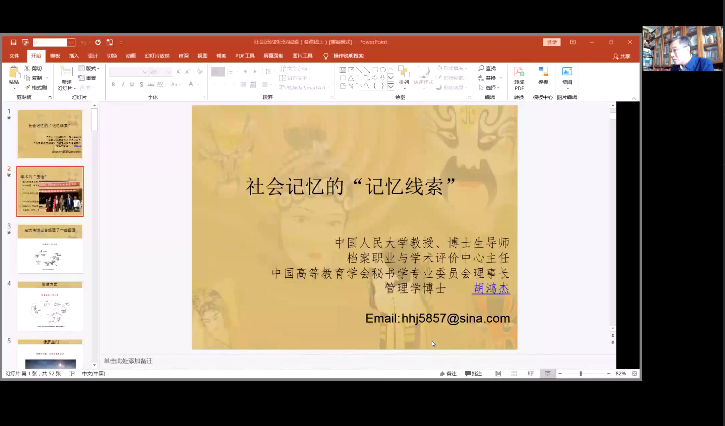This screenshot has height=426, width=725.
Task: Select slide 1 thumbnail
Action: click(50, 134)
